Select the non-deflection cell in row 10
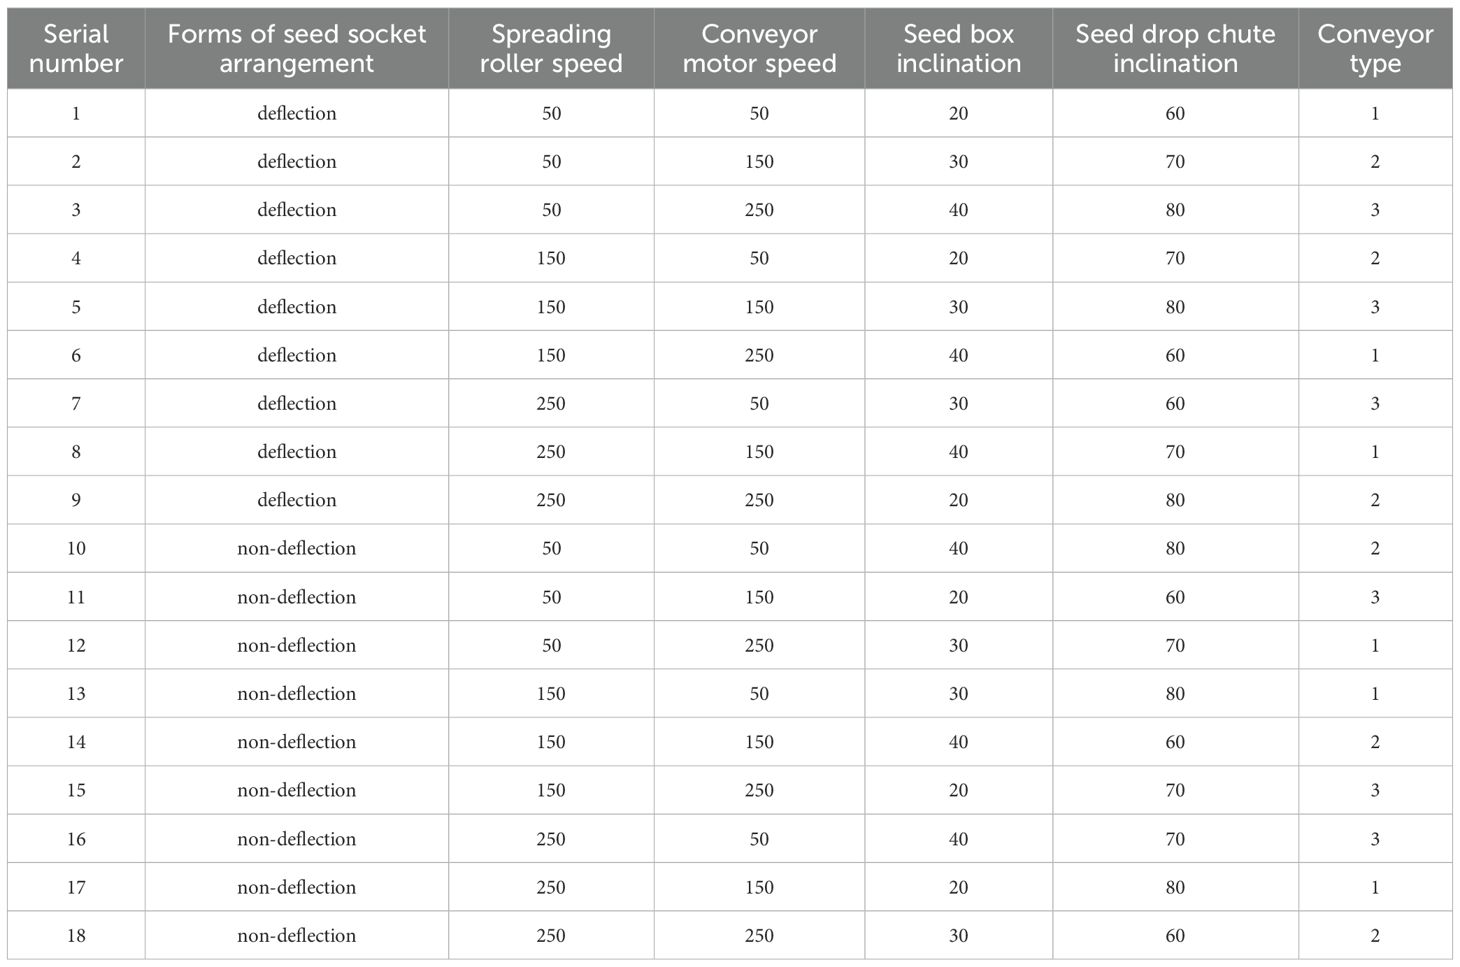 click(x=296, y=549)
